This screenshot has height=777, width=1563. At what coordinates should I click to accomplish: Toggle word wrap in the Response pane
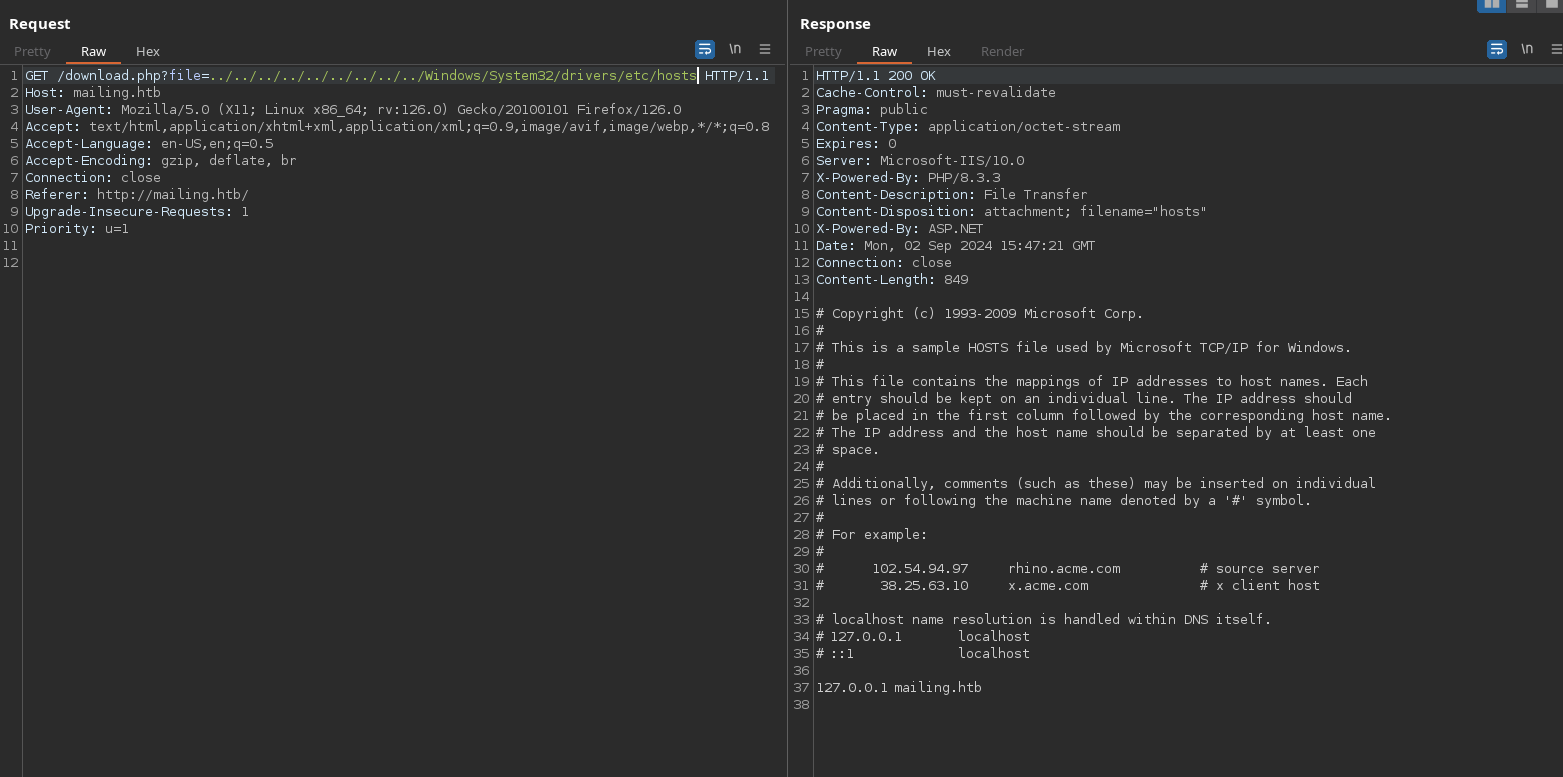click(x=1497, y=49)
